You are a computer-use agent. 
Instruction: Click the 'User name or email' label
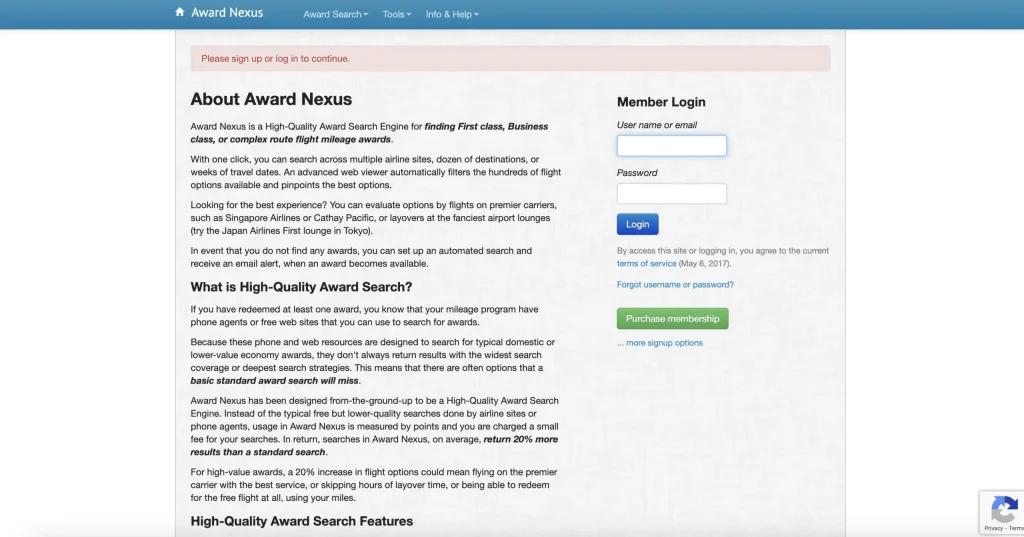[656, 125]
